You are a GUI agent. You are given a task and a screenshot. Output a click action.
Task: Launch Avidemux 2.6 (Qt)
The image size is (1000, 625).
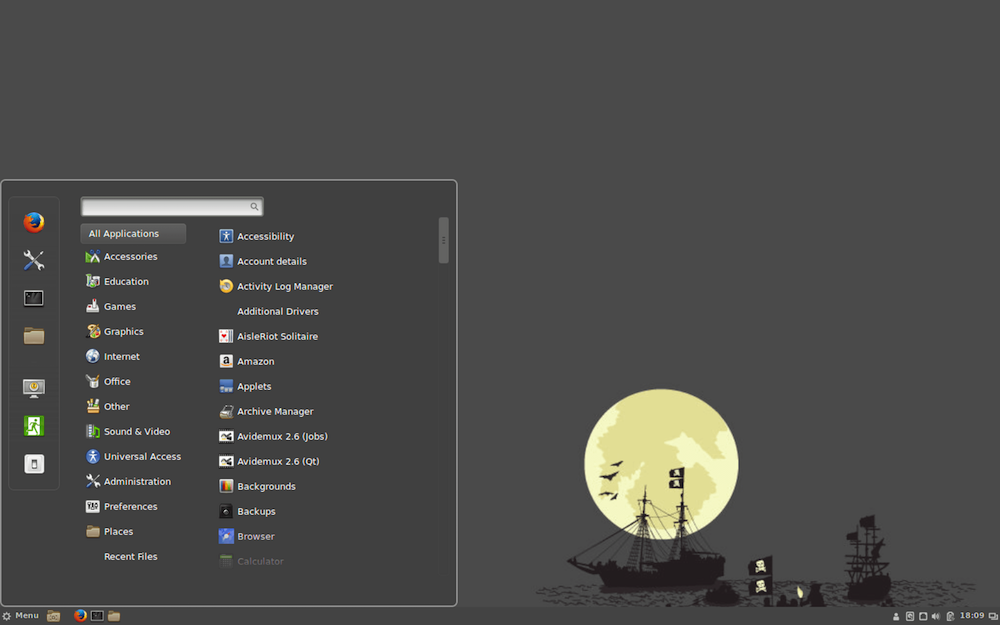pyautogui.click(x=268, y=461)
